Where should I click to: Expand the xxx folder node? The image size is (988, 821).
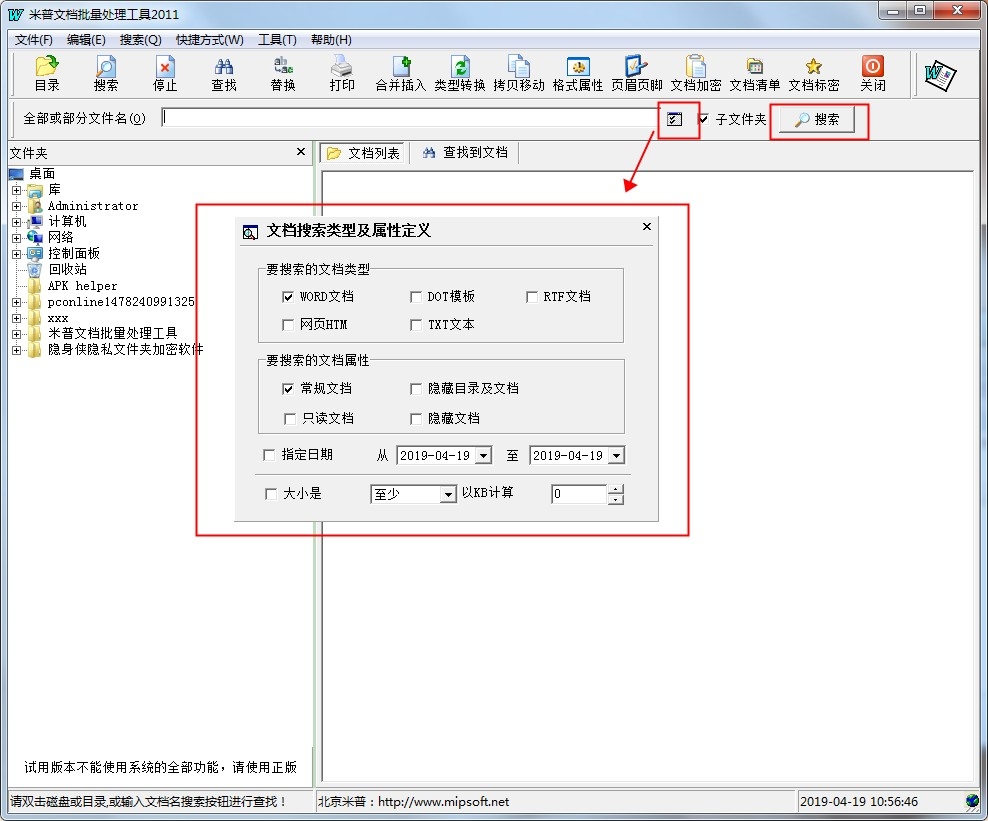(x=16, y=318)
